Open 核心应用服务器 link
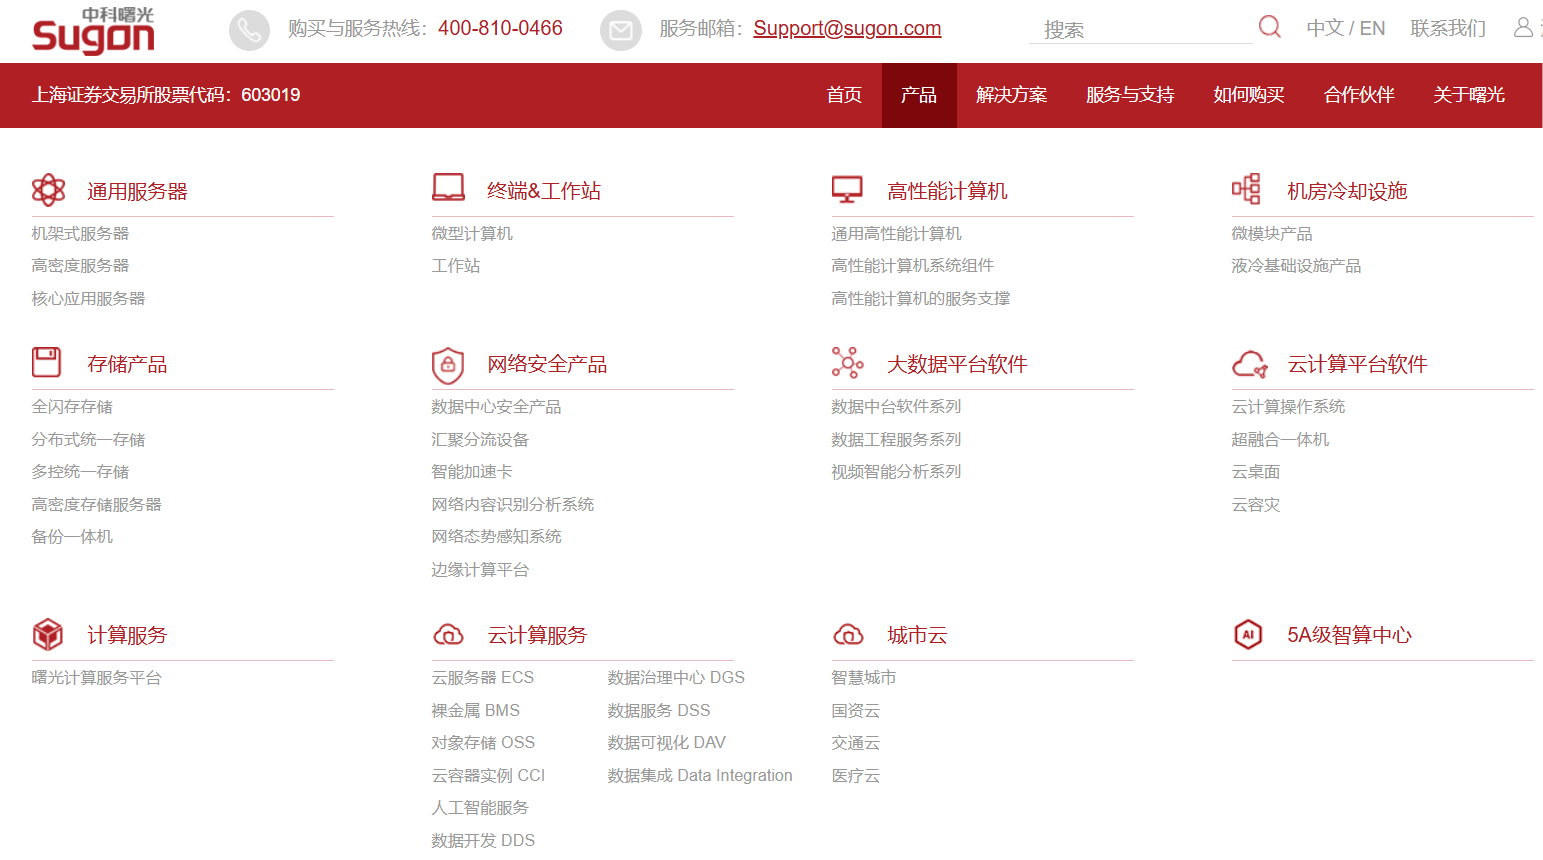This screenshot has width=1543, height=860. pyautogui.click(x=88, y=298)
